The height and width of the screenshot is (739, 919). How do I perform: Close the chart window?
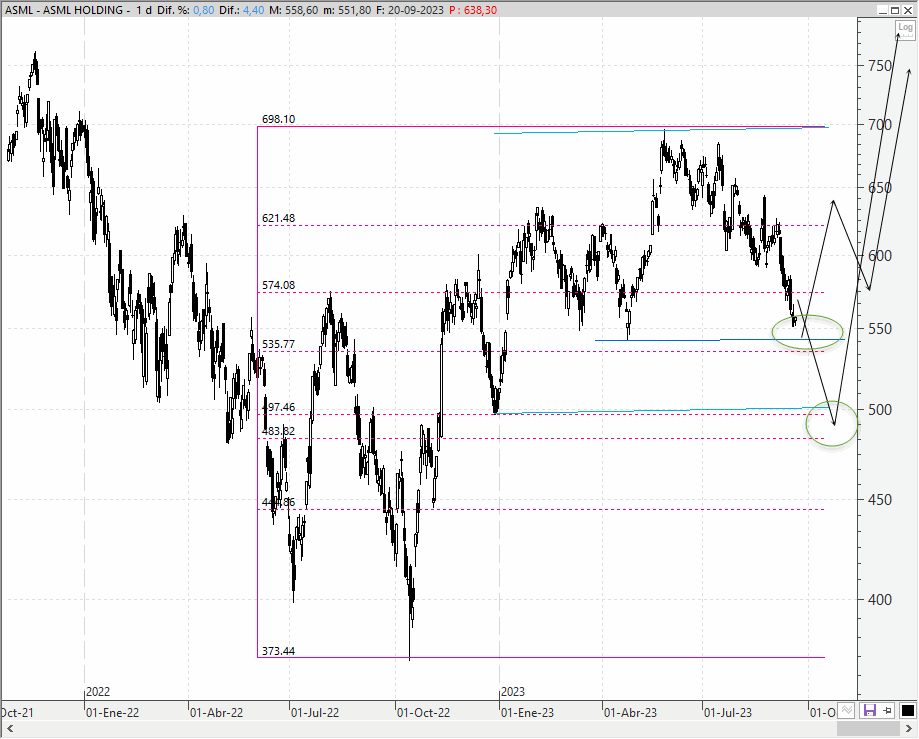tap(907, 10)
